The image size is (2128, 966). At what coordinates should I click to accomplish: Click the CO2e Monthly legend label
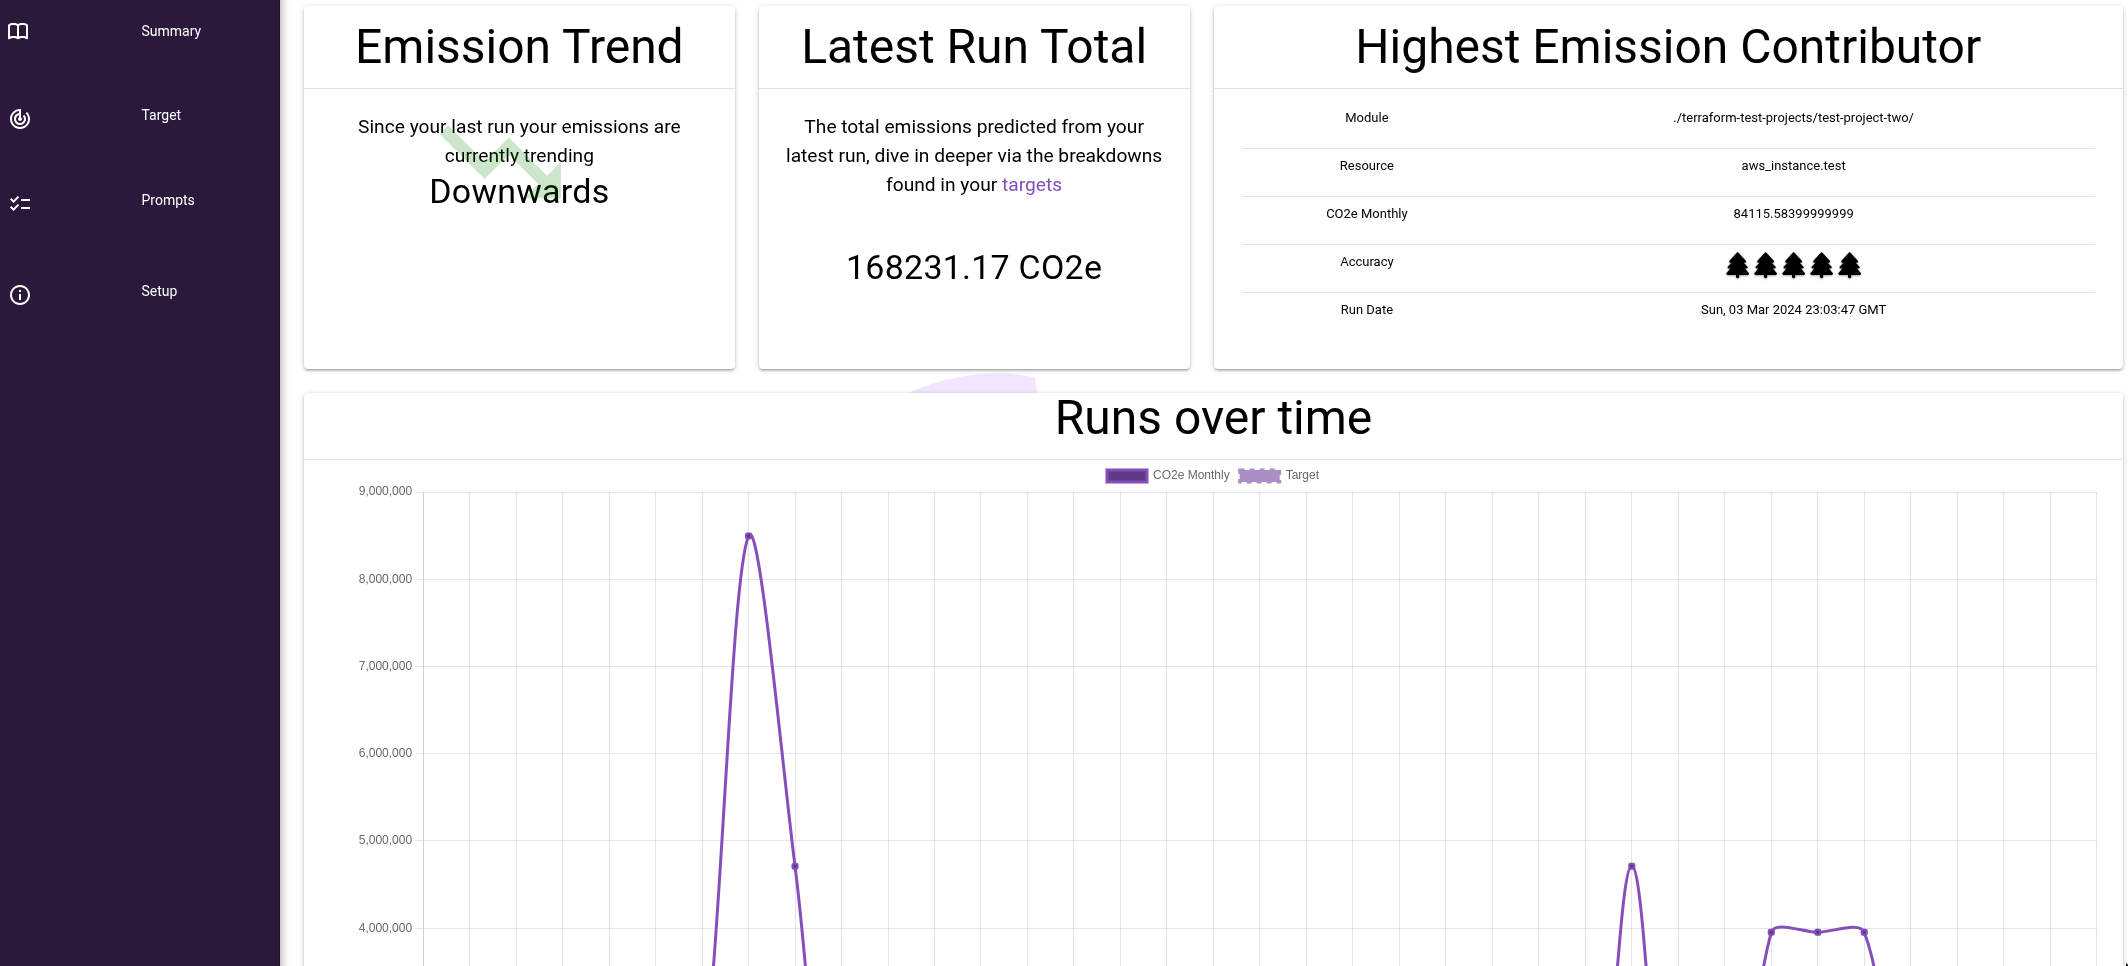[1191, 475]
